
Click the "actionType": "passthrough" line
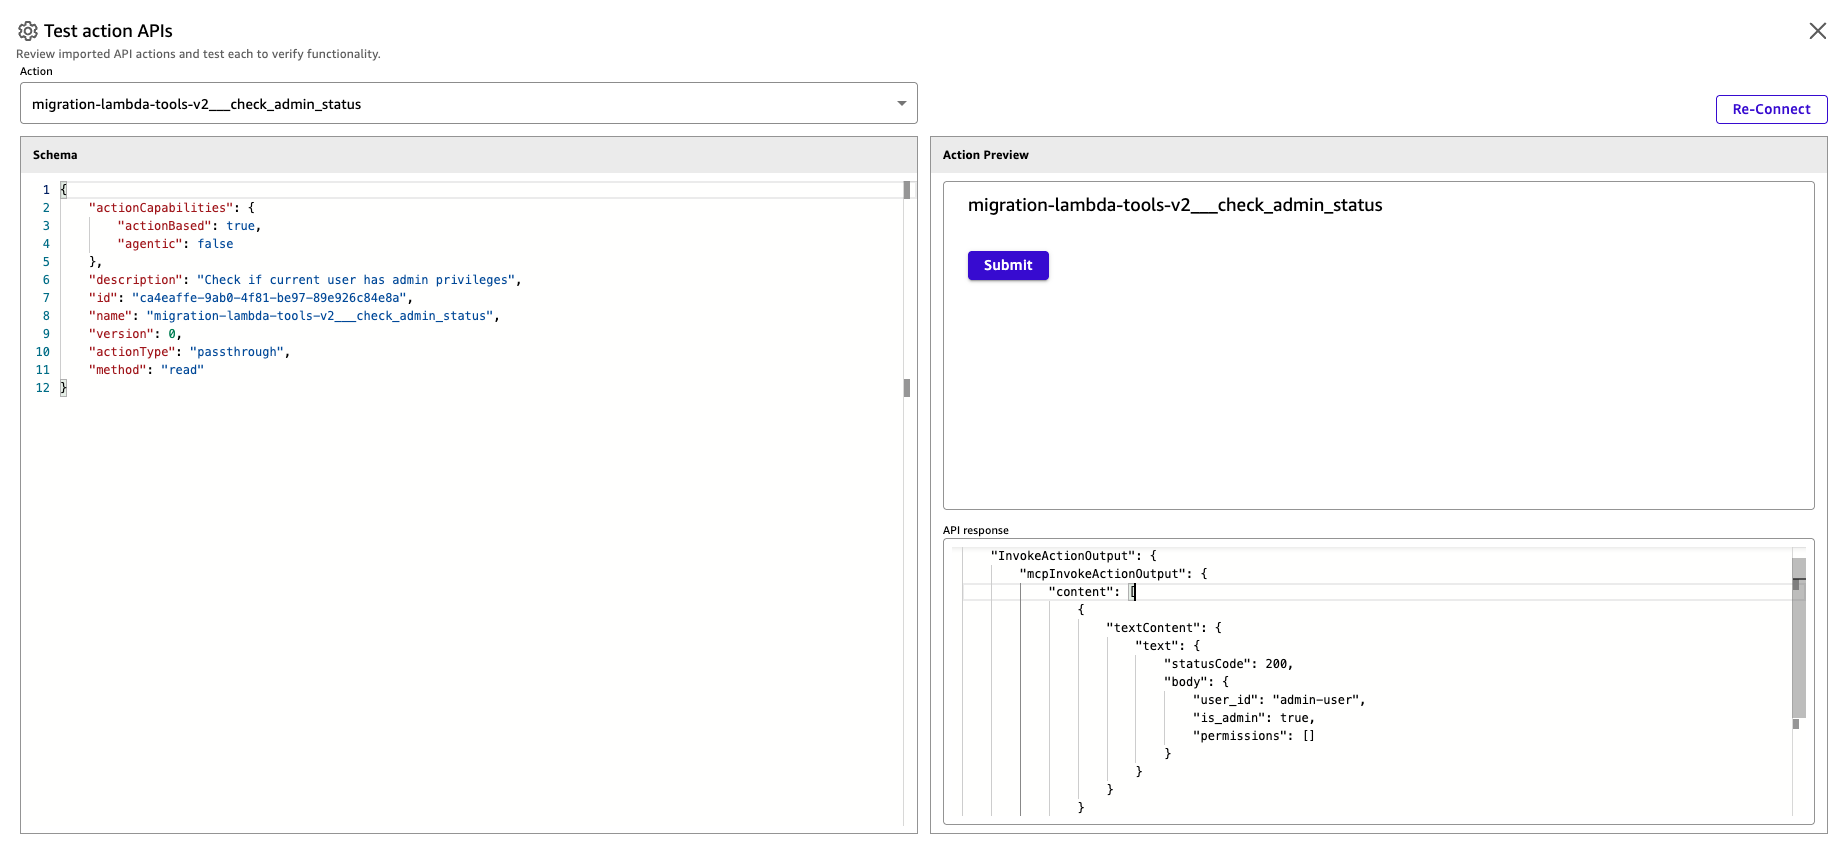coord(189,352)
